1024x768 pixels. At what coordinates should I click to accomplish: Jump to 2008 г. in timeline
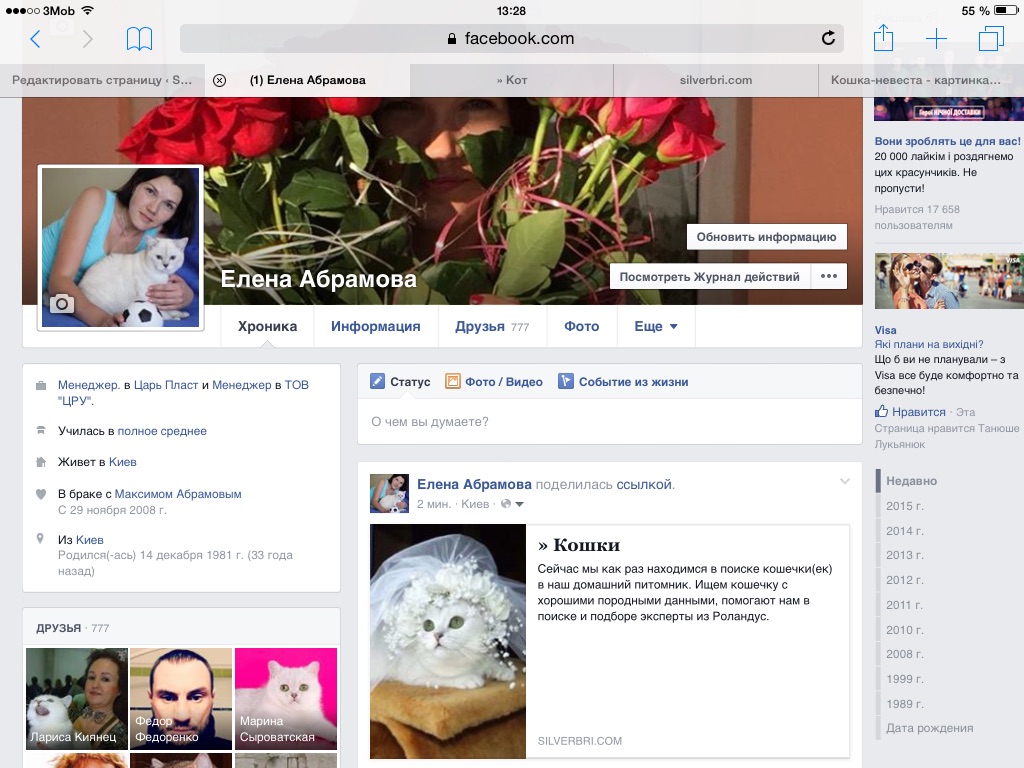[904, 654]
